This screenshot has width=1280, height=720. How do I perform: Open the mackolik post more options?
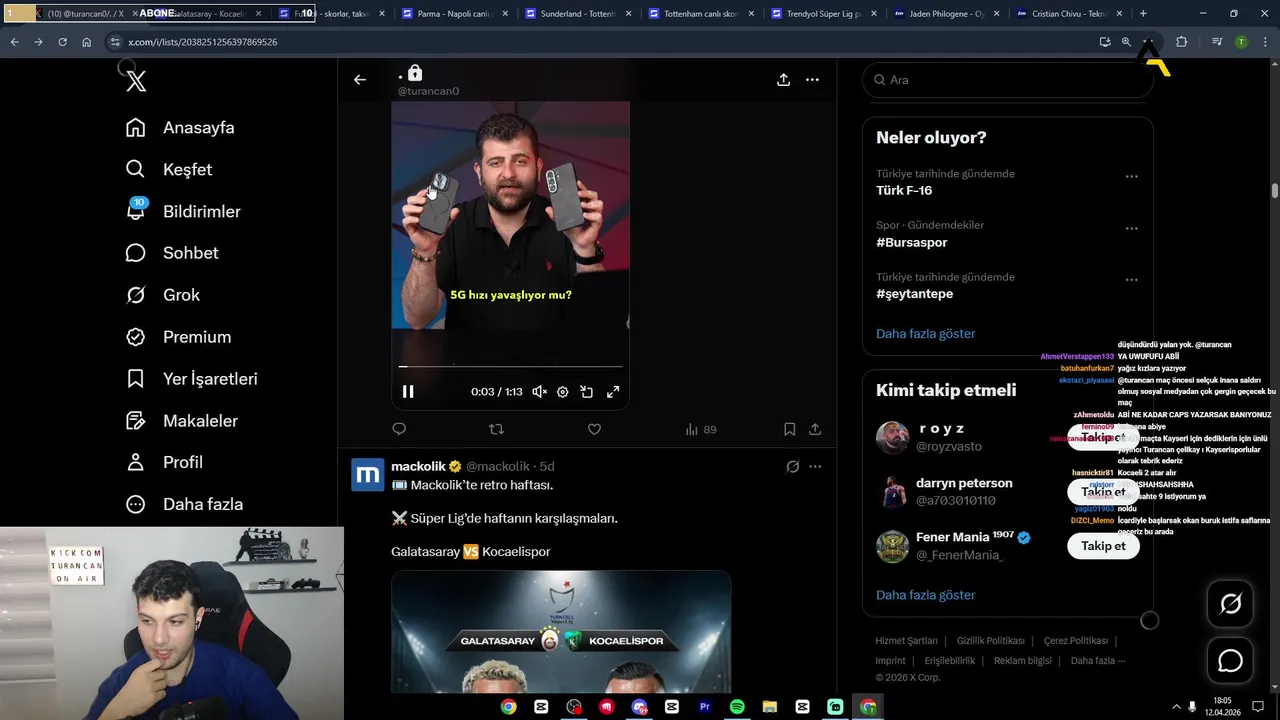(815, 466)
